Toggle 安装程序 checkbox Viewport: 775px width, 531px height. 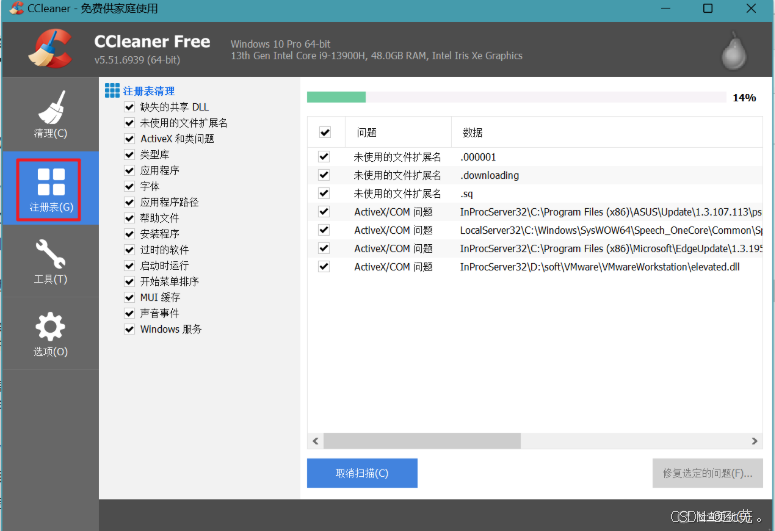click(129, 233)
